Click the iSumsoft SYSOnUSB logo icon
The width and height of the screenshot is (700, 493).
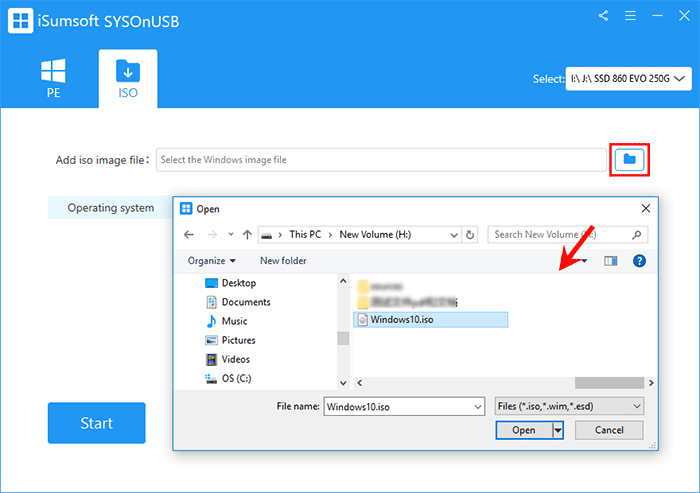tap(21, 21)
